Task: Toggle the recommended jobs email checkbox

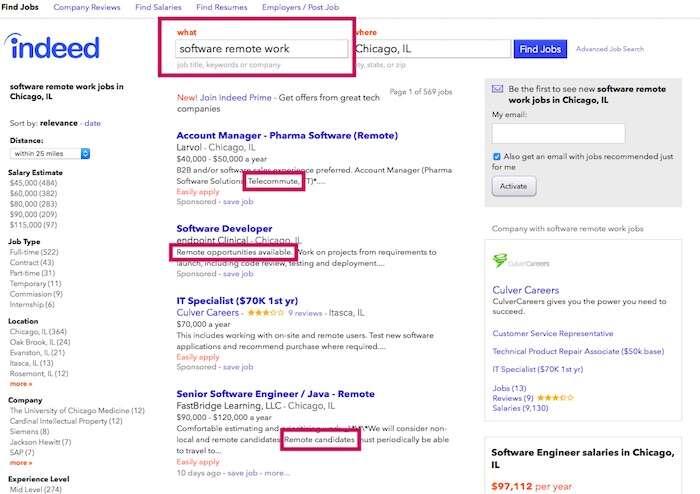Action: [x=496, y=157]
